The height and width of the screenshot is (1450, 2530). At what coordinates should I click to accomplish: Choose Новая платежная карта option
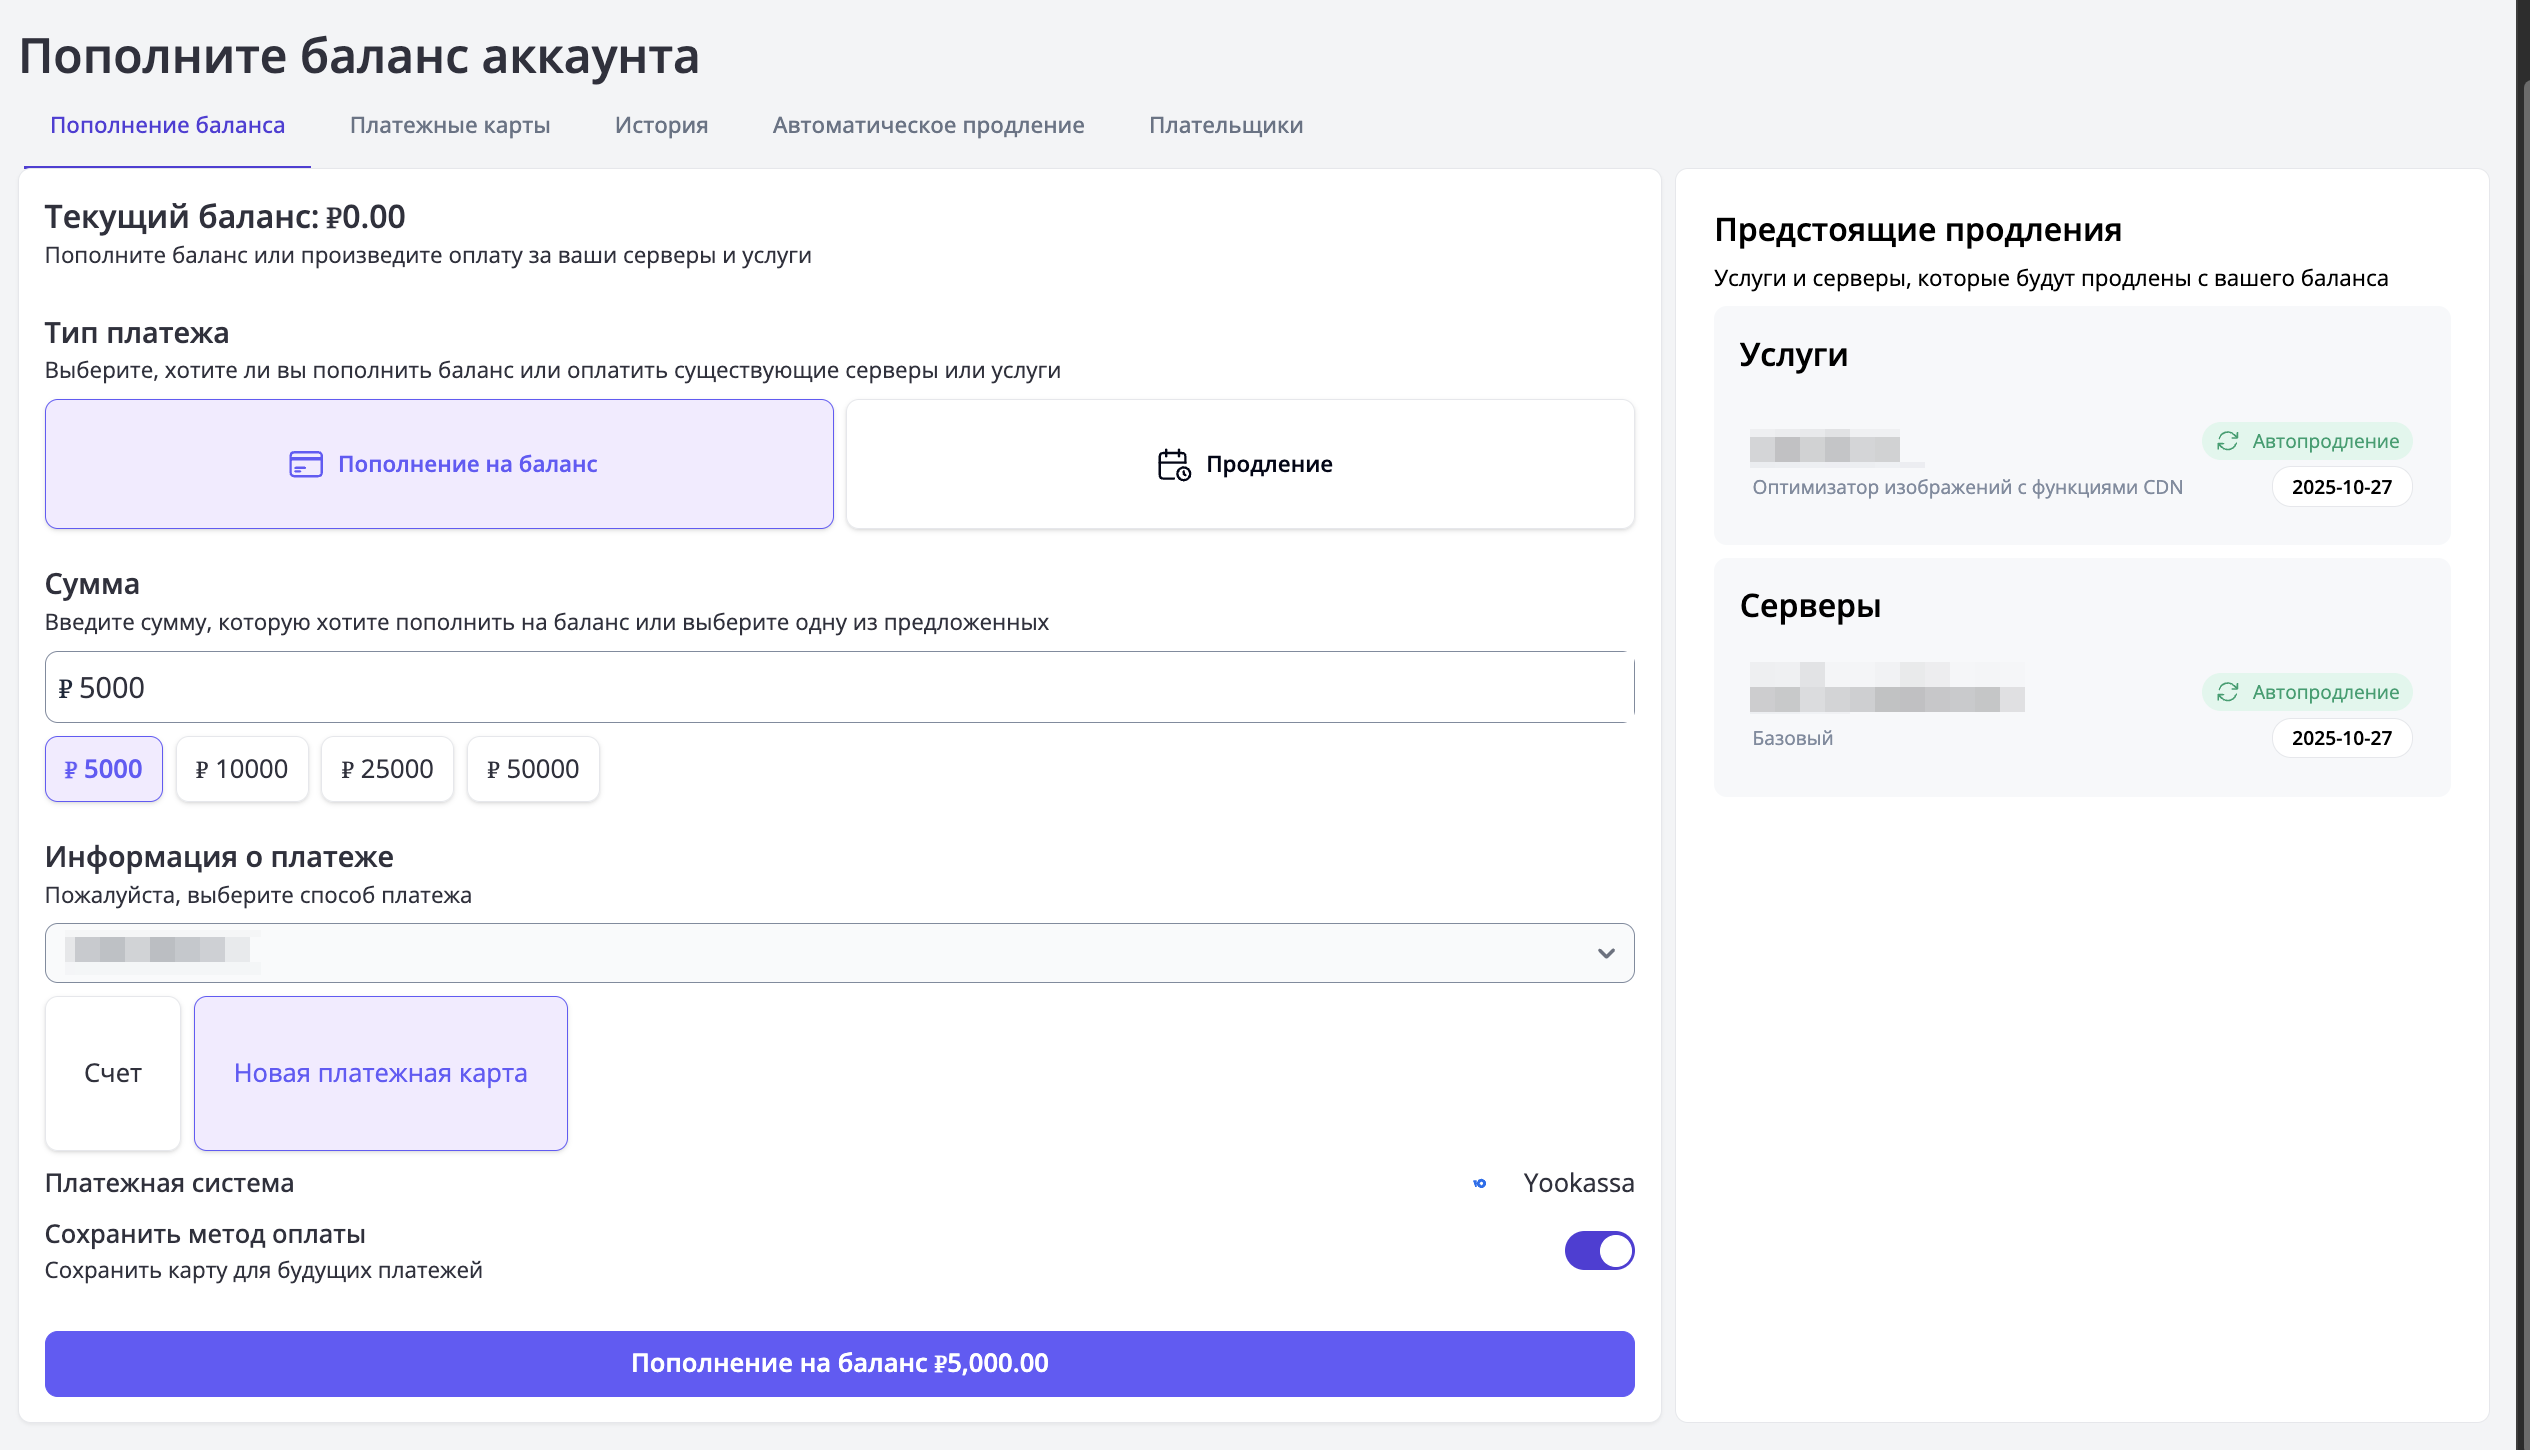[380, 1073]
